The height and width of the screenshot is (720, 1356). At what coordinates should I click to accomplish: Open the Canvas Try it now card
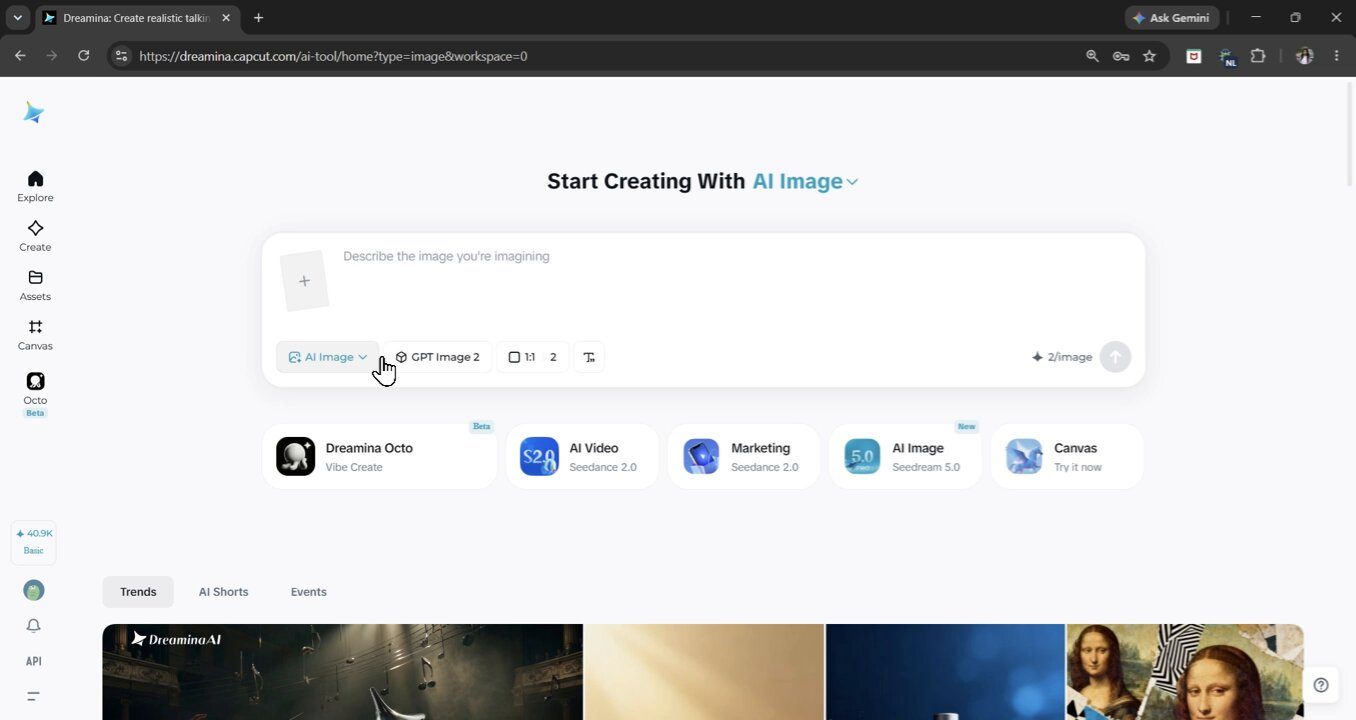tap(1067, 457)
